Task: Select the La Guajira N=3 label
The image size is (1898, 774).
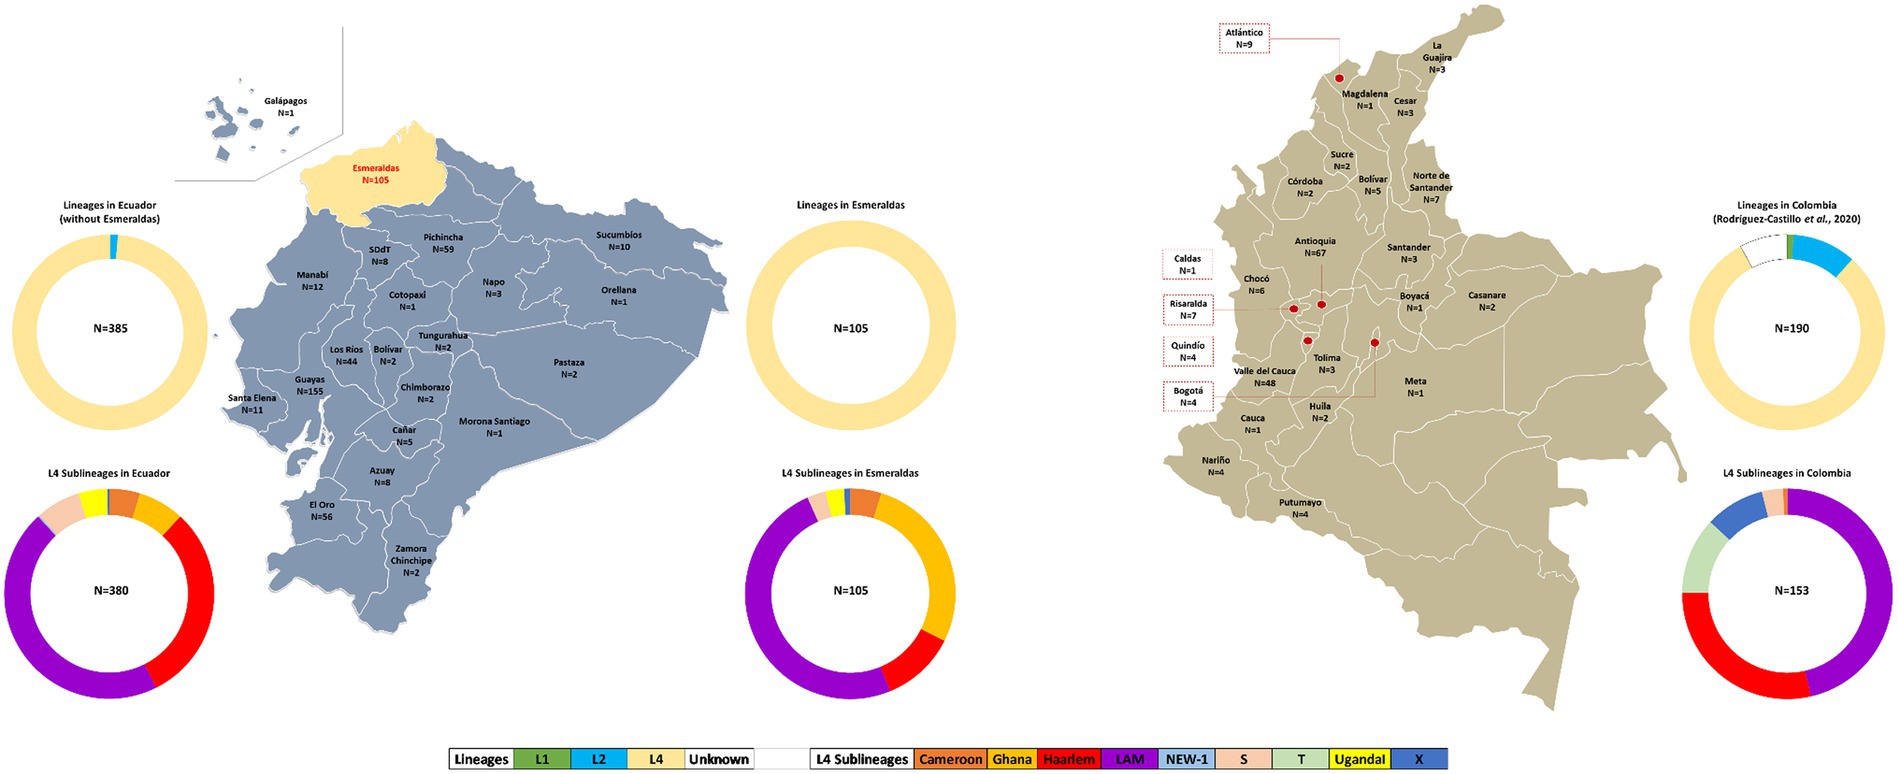Action: point(1437,57)
